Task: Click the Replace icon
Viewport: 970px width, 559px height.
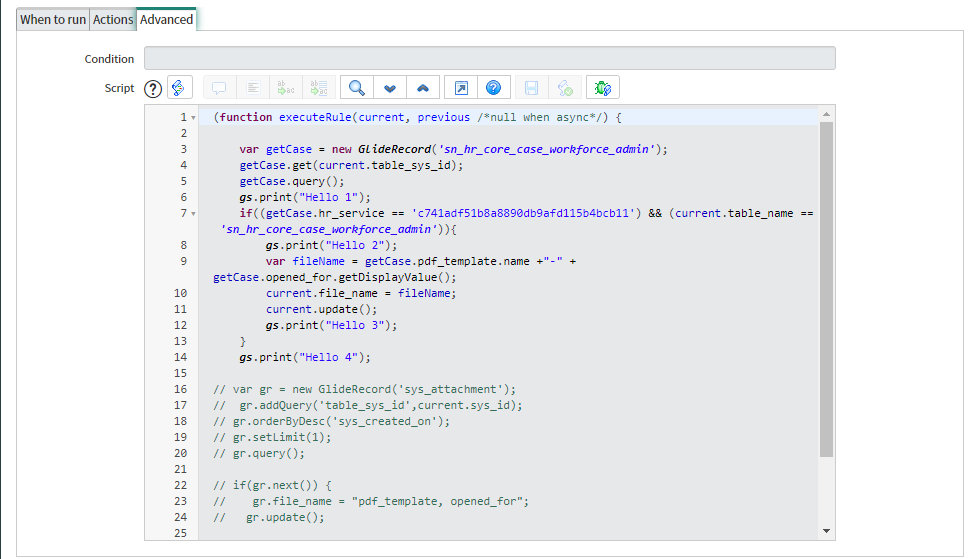Action: coord(286,88)
